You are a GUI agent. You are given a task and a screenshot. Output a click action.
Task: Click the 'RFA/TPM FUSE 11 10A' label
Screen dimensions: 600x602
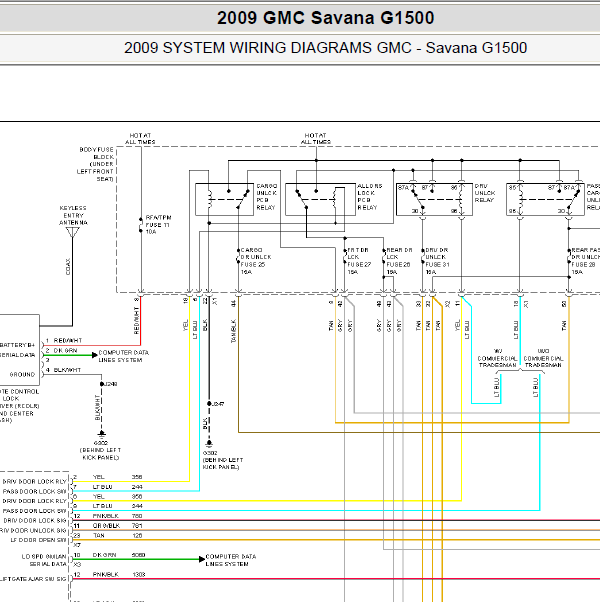coord(158,225)
